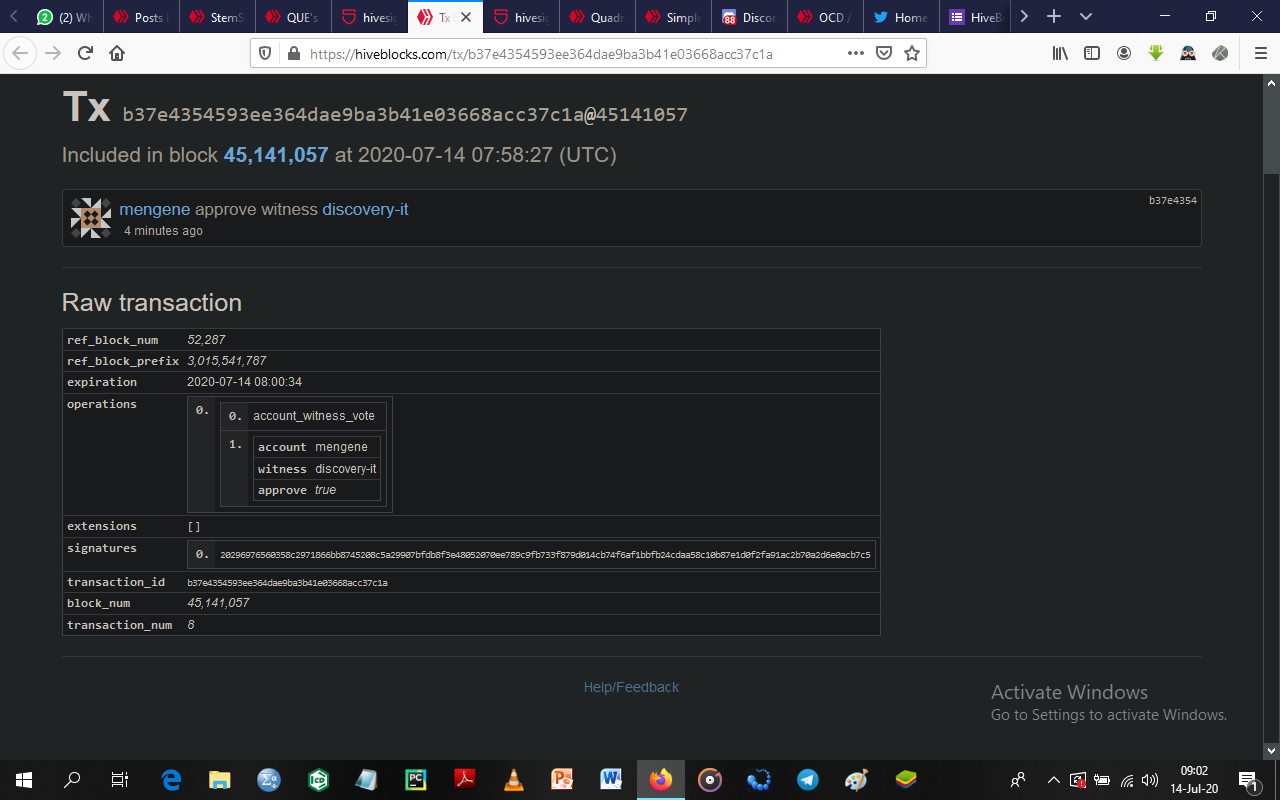Switch to the Quadr tab

[x=597, y=17]
